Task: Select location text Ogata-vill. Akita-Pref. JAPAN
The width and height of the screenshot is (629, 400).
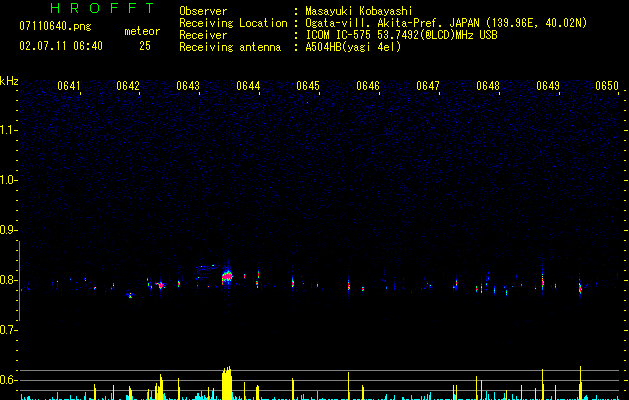Action: point(392,23)
